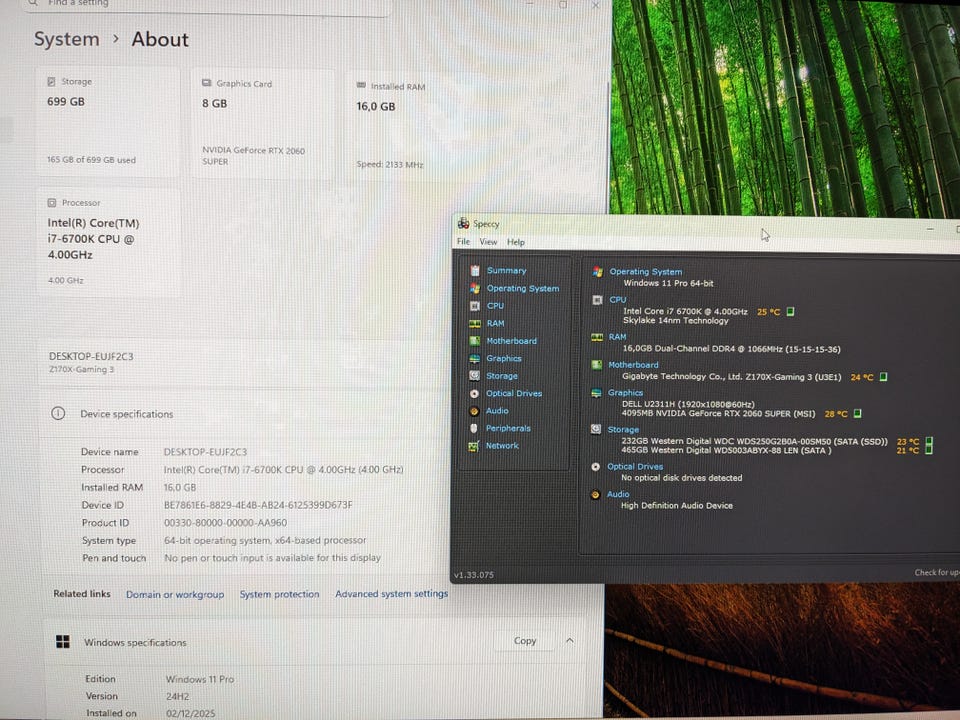Click the Device ID value BE7861E6-8829-4E4B-AB24-6125399D673F
Viewport: 960px width, 720px height.
tap(258, 505)
